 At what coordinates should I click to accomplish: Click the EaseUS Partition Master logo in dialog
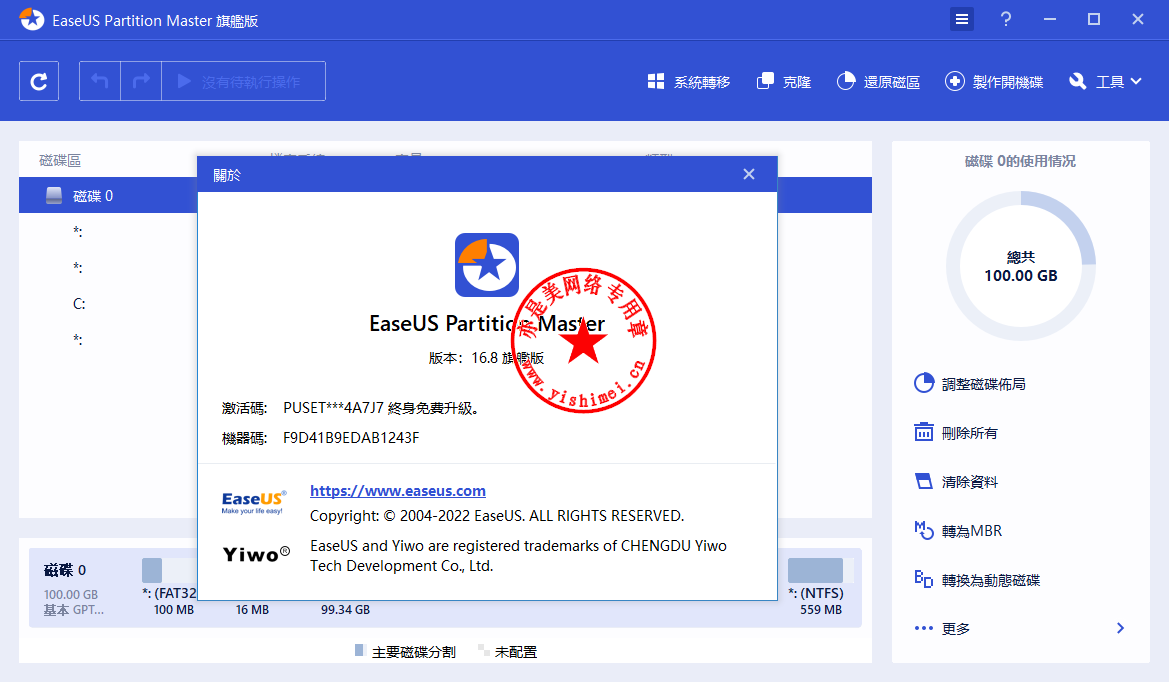[x=487, y=265]
